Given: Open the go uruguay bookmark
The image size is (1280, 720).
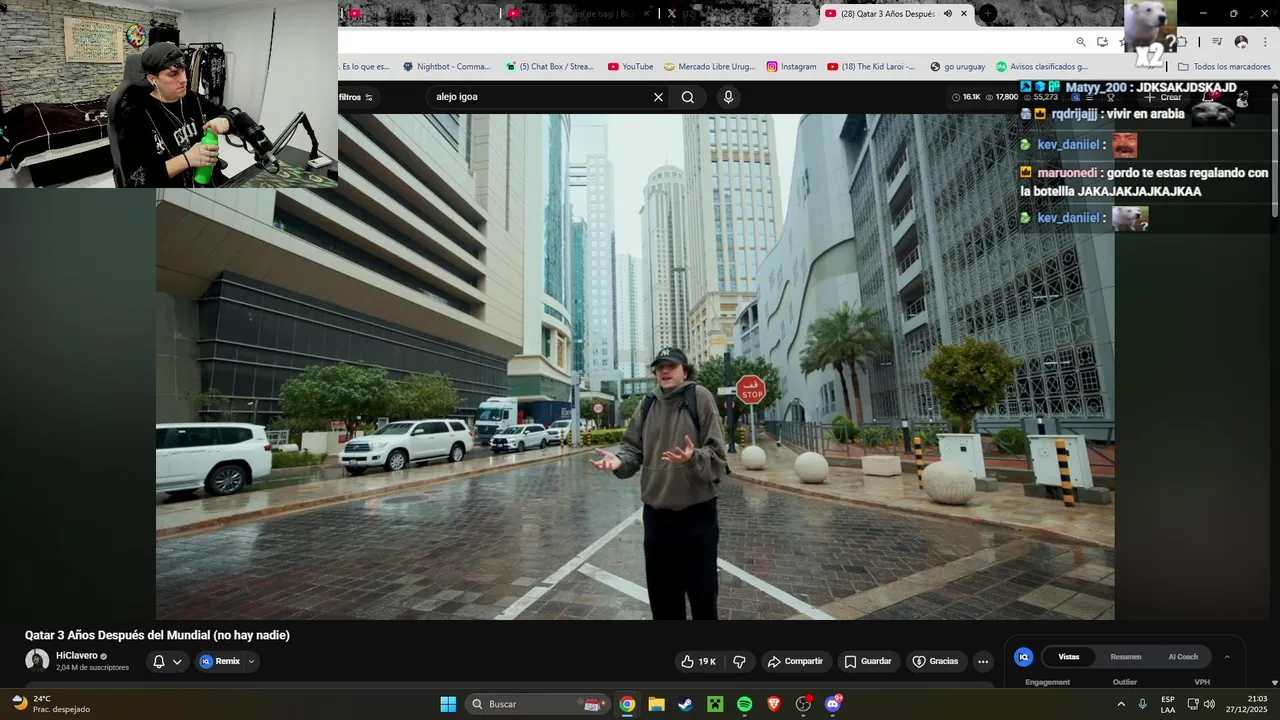Looking at the screenshot, I should click(x=957, y=67).
